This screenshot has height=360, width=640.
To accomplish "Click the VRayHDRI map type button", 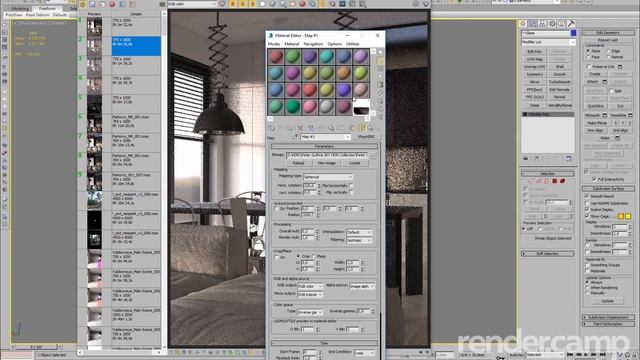I will point(366,137).
